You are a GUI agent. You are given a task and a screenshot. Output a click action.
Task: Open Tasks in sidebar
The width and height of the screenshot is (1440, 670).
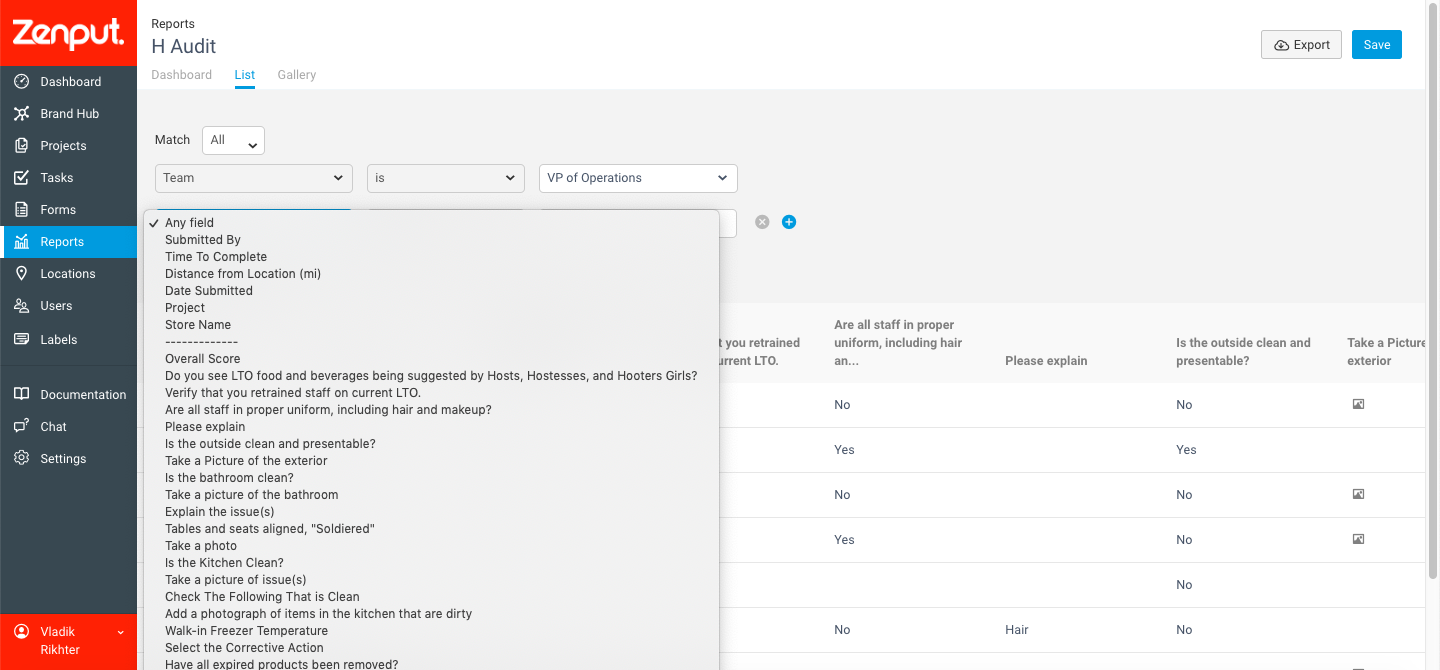68,178
